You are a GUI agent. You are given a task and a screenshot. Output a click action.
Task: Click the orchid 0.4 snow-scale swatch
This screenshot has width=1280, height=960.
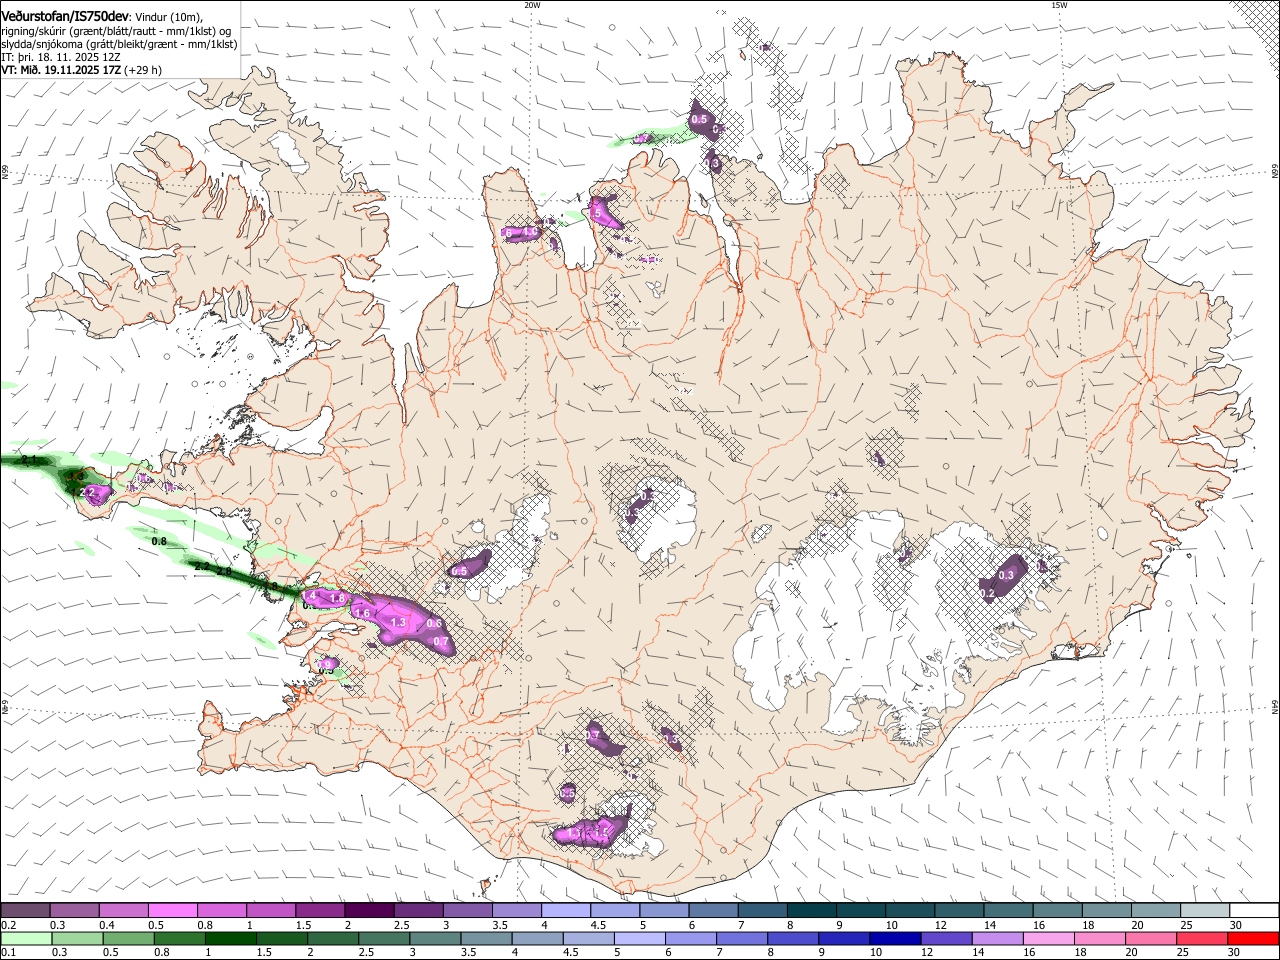click(124, 911)
